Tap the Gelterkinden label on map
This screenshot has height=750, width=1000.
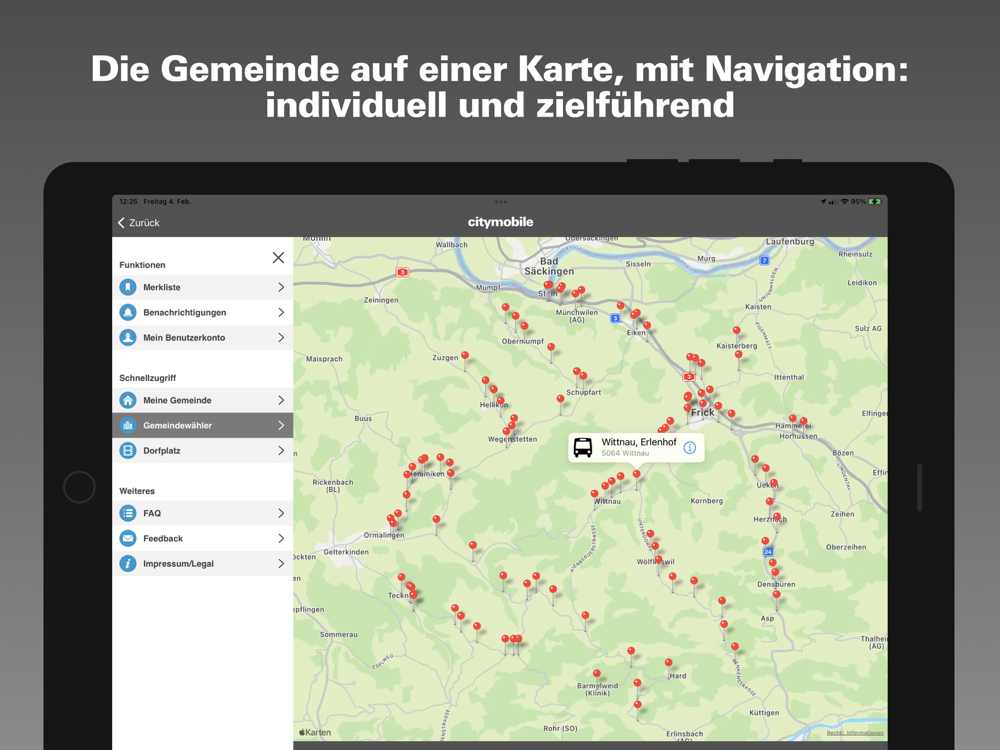346,552
